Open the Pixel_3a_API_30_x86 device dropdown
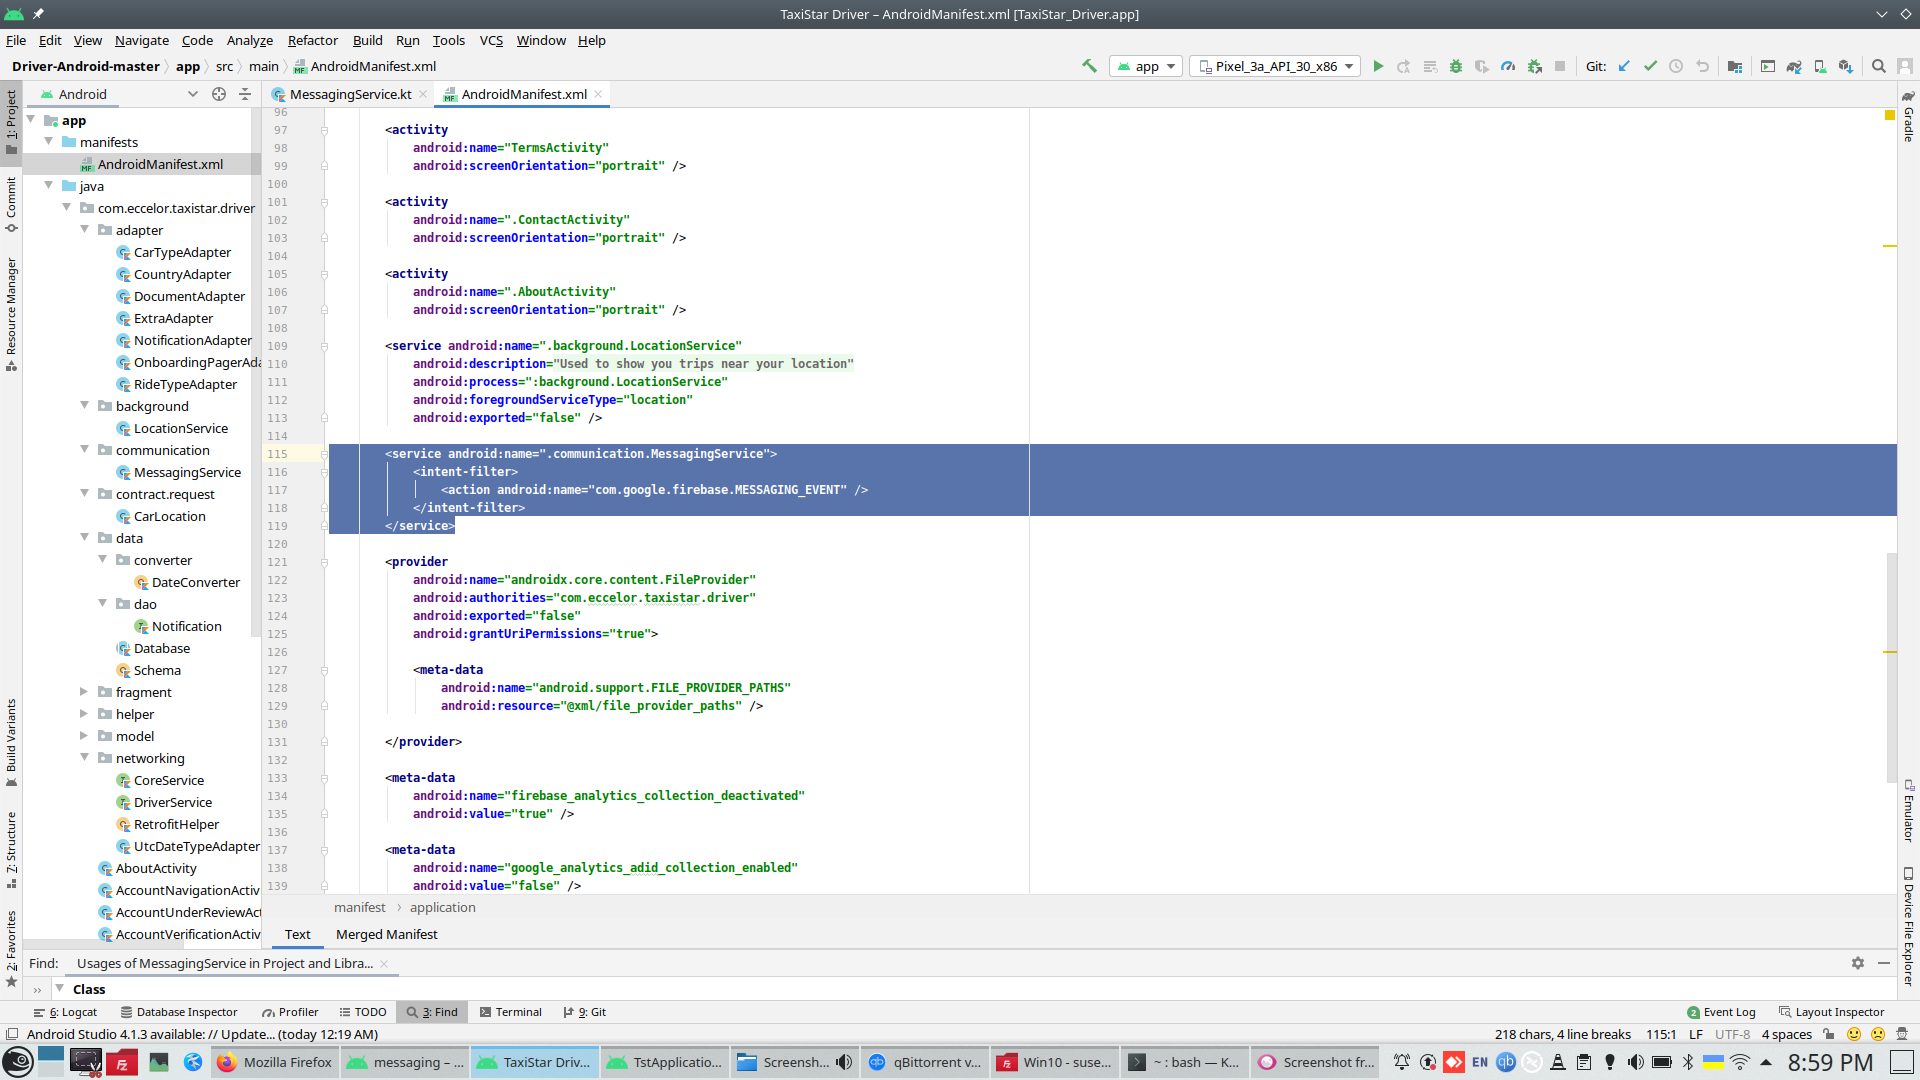Screen dimensions: 1920x1080 [1276, 66]
